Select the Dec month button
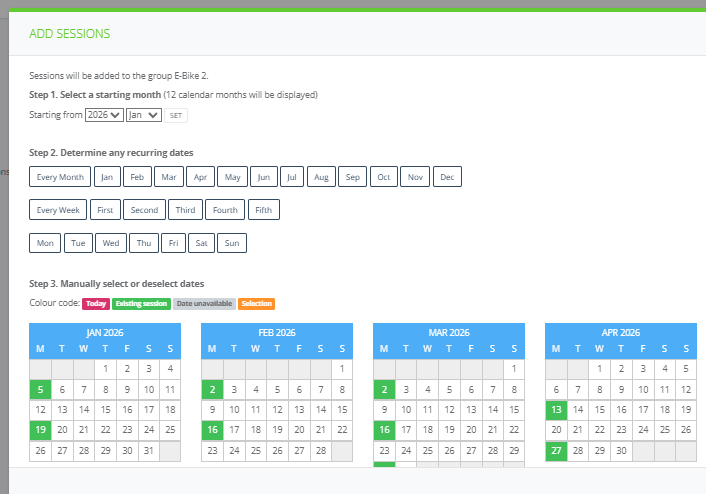The image size is (706, 494). (x=447, y=177)
